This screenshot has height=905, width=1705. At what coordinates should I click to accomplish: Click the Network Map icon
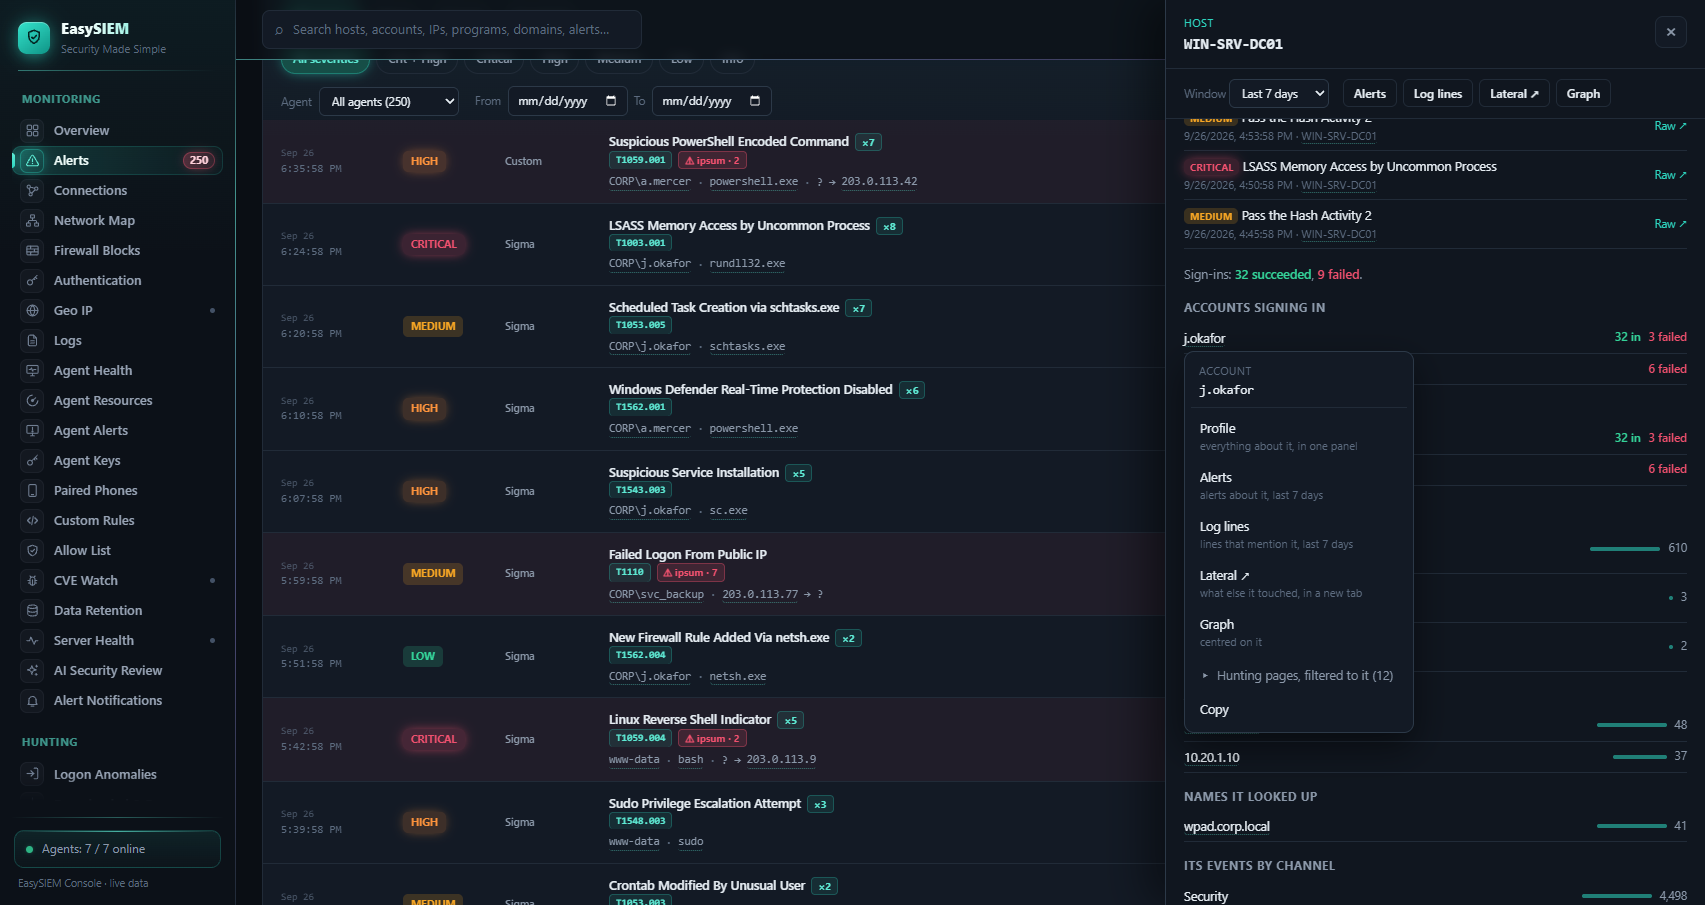33,221
